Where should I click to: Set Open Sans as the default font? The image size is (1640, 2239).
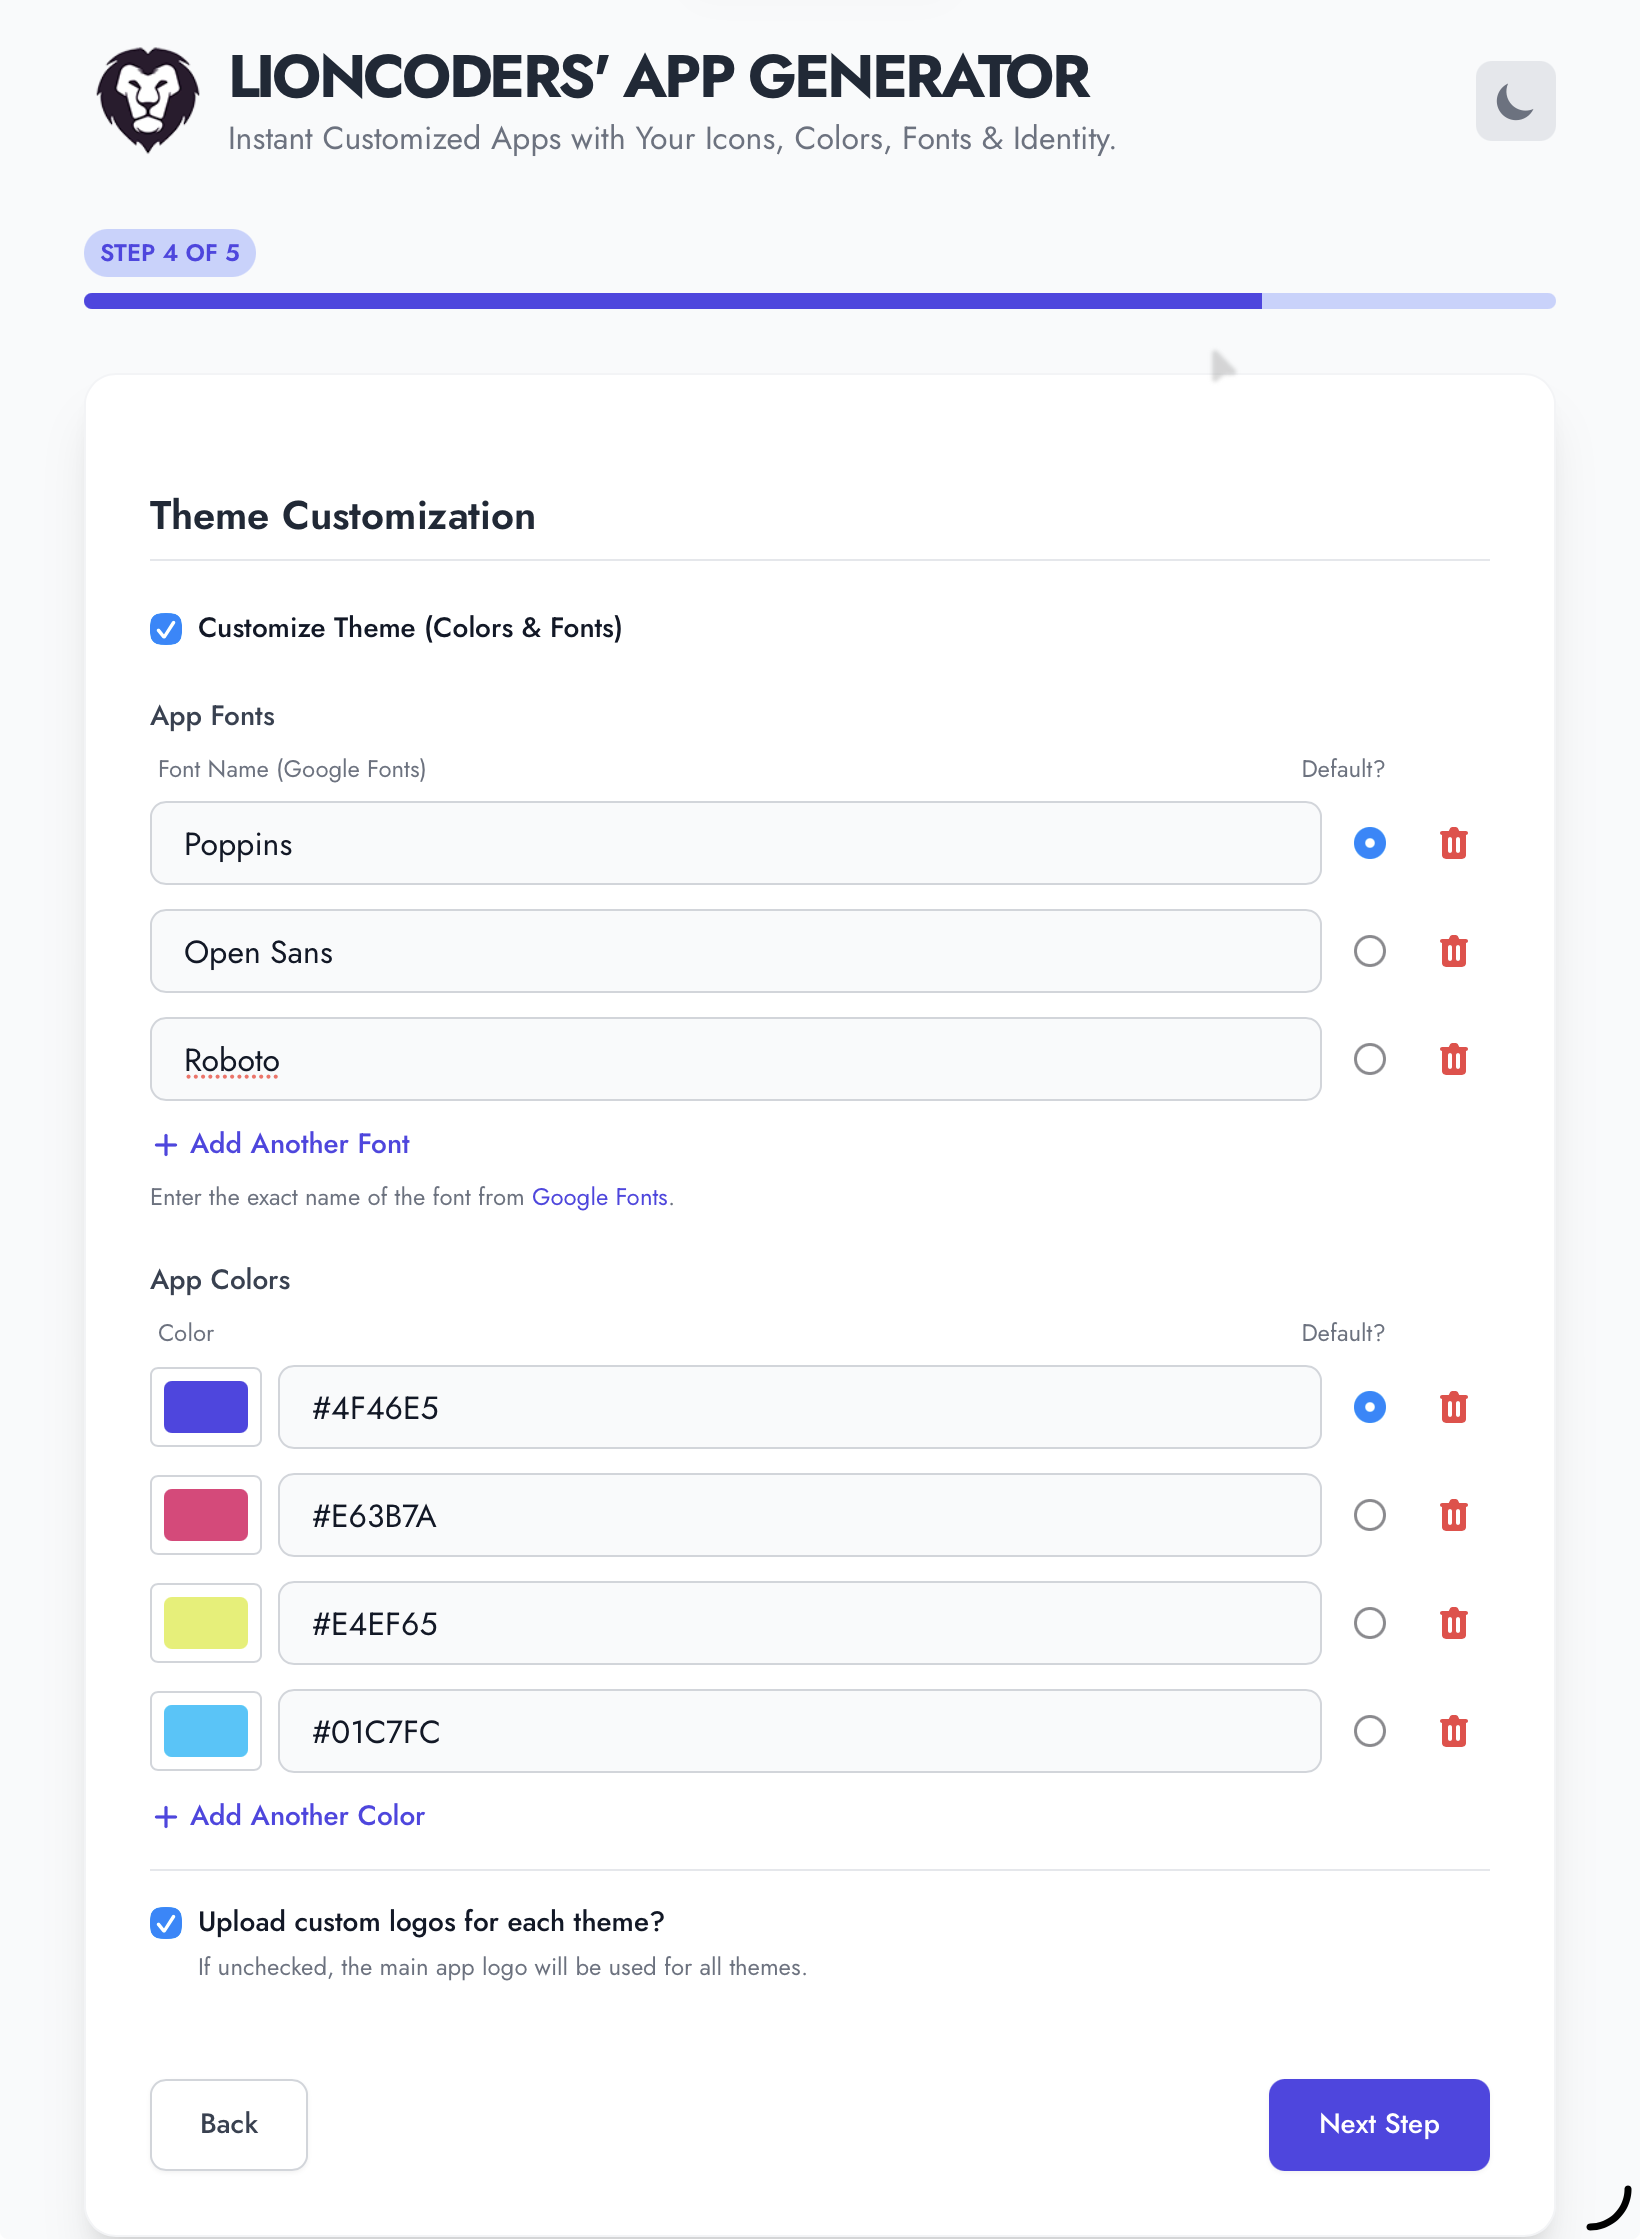[x=1369, y=951]
